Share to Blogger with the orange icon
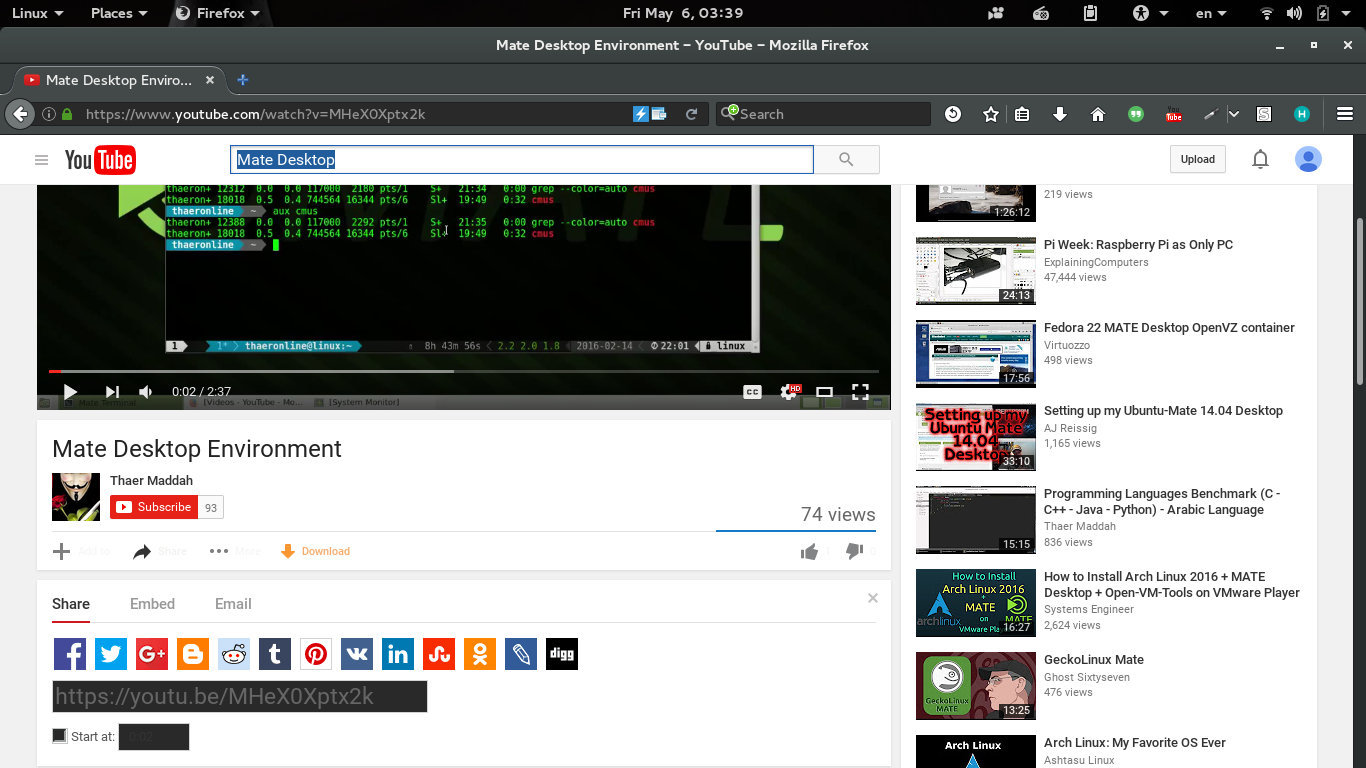This screenshot has height=768, width=1366. [x=193, y=655]
